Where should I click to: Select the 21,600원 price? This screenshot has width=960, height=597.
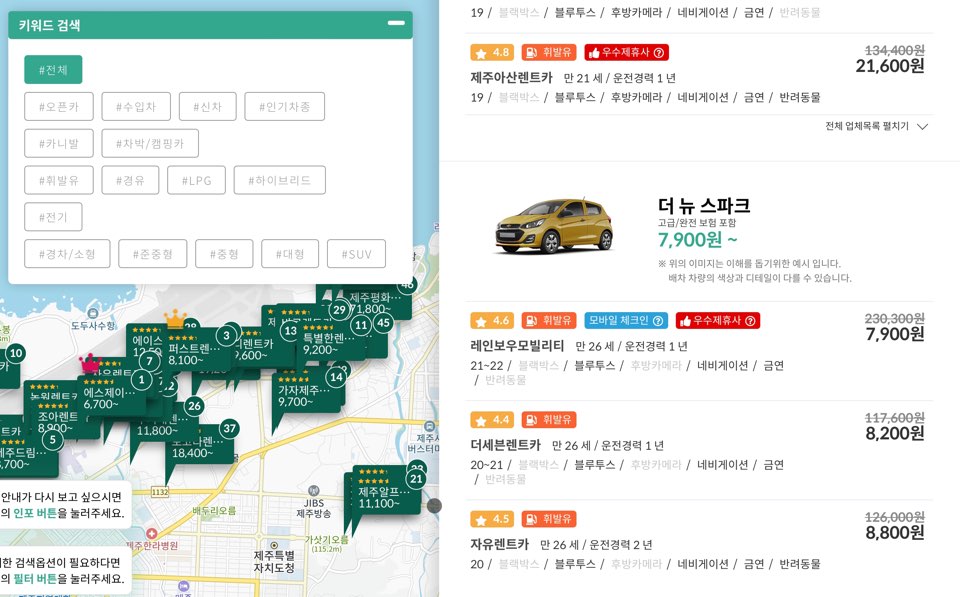pos(890,66)
